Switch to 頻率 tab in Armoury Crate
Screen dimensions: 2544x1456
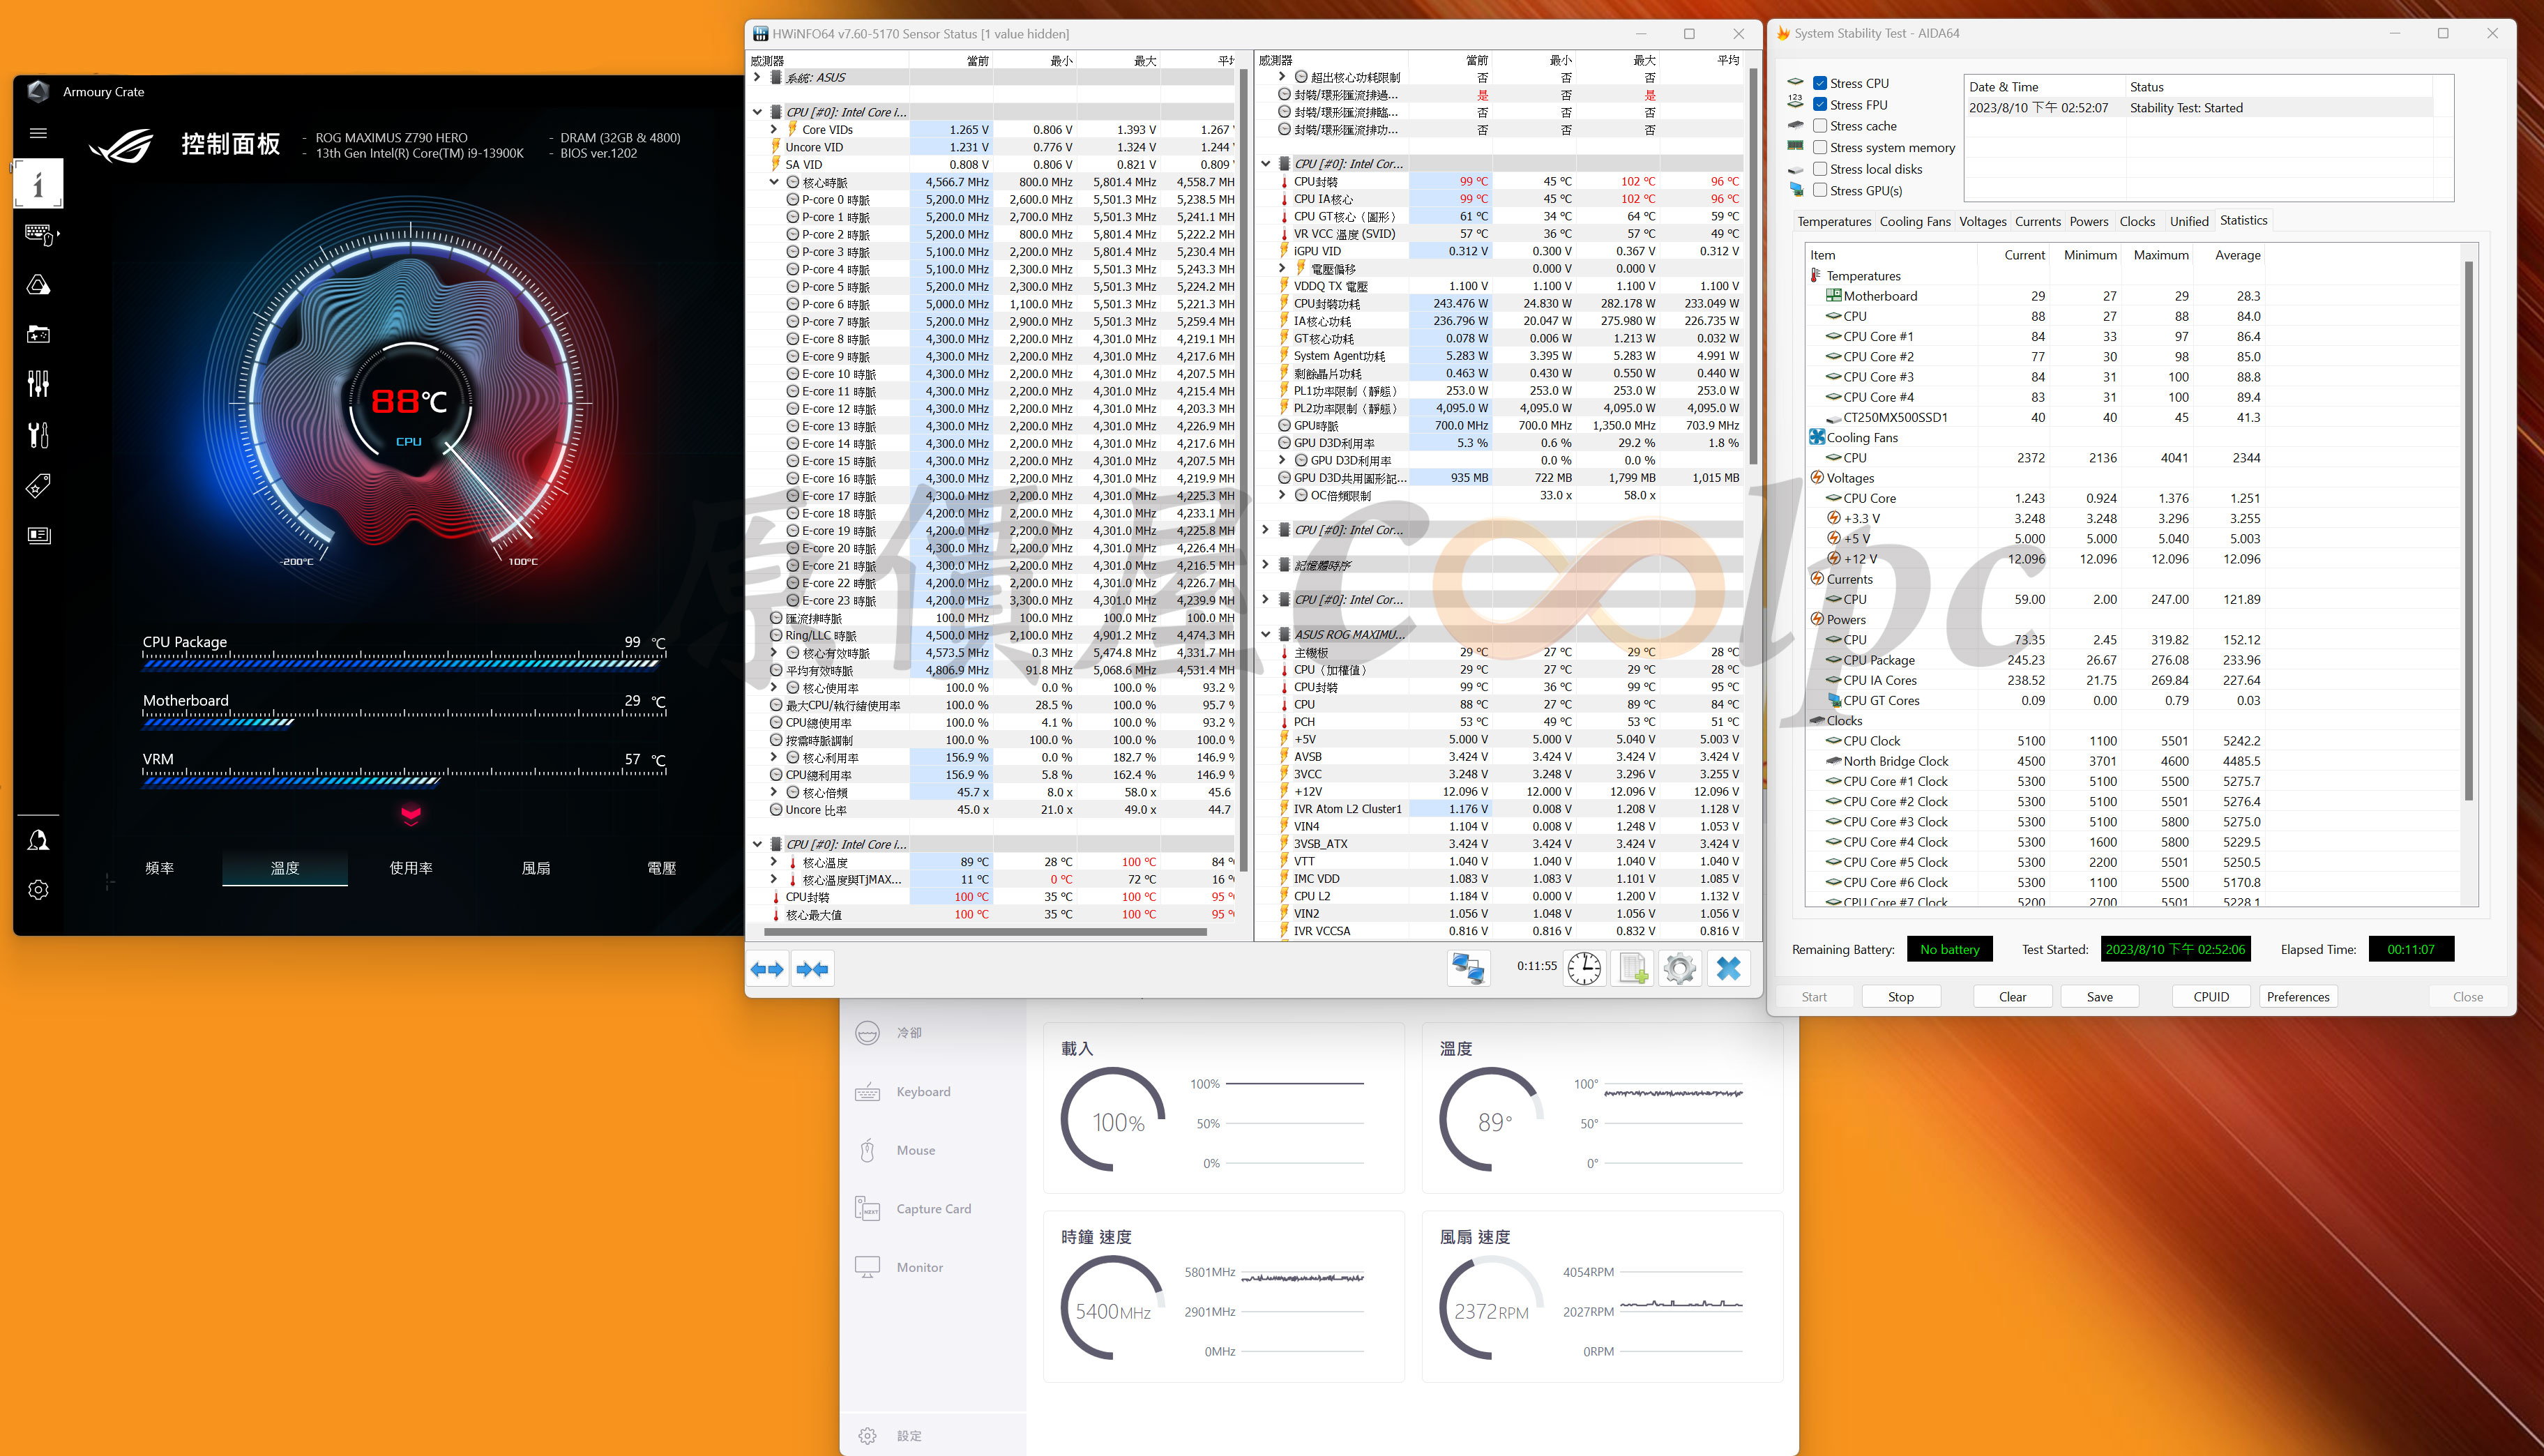click(160, 868)
